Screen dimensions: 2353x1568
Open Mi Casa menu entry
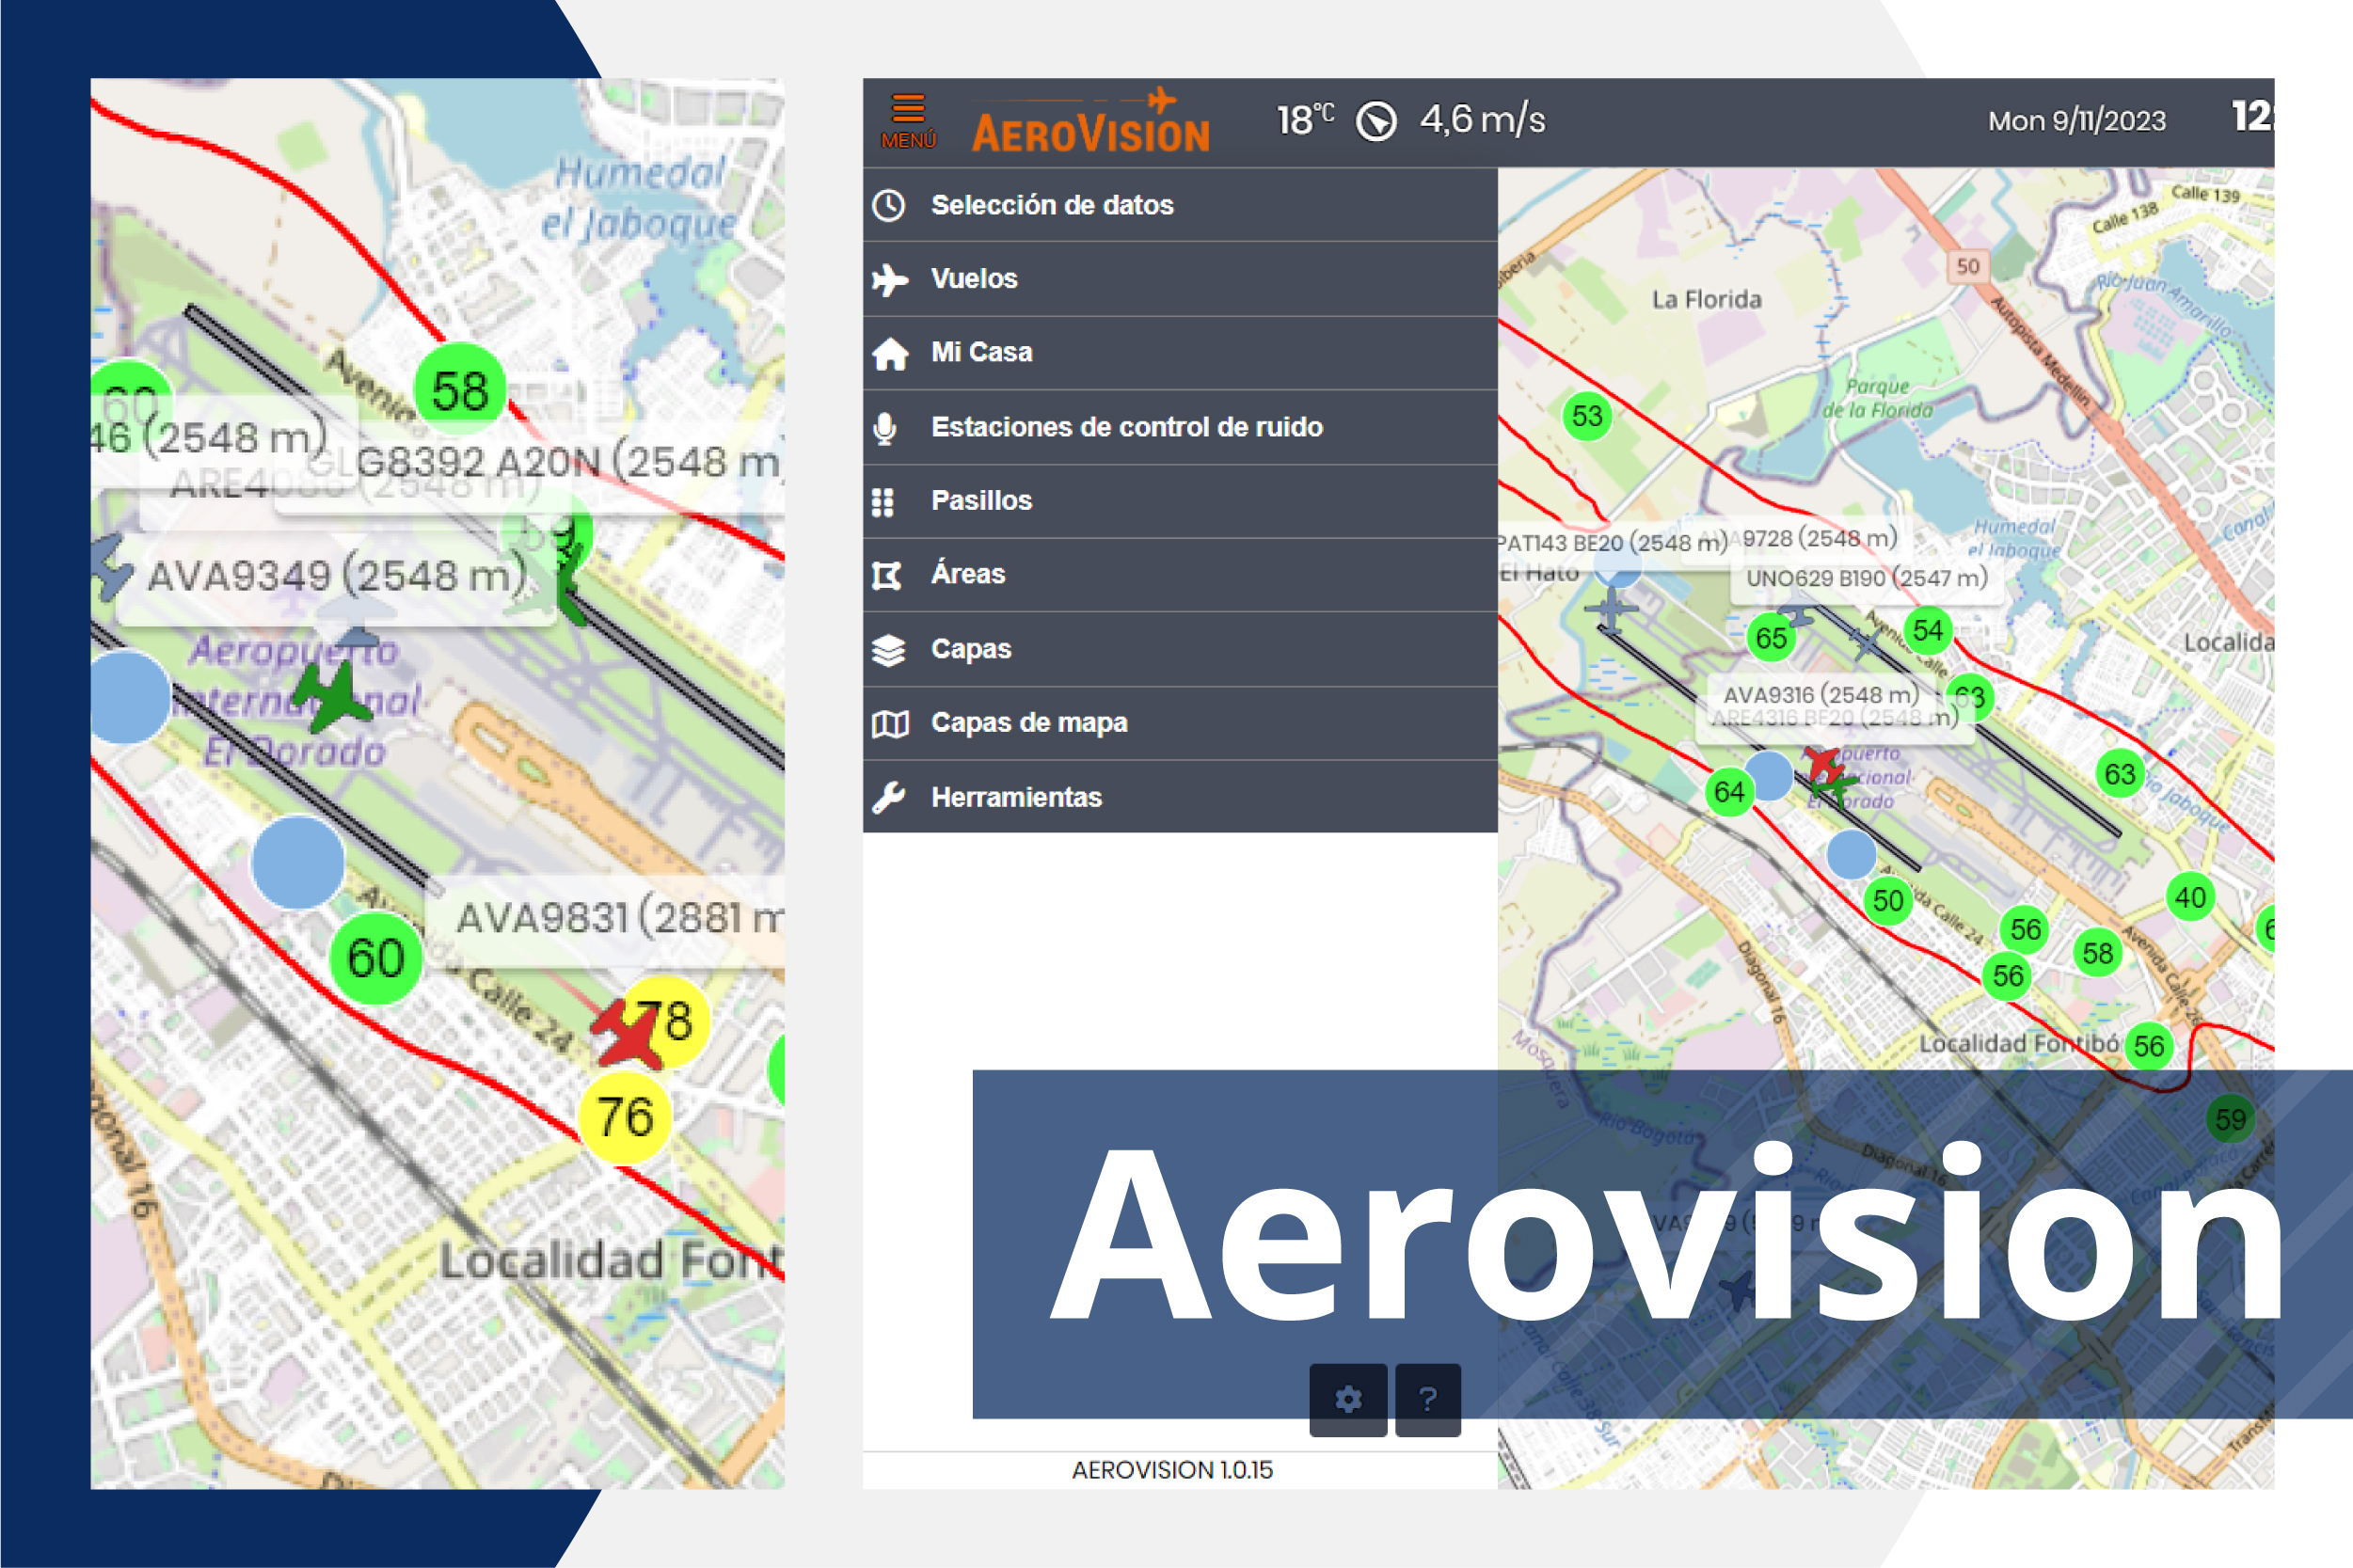pyautogui.click(x=1180, y=353)
